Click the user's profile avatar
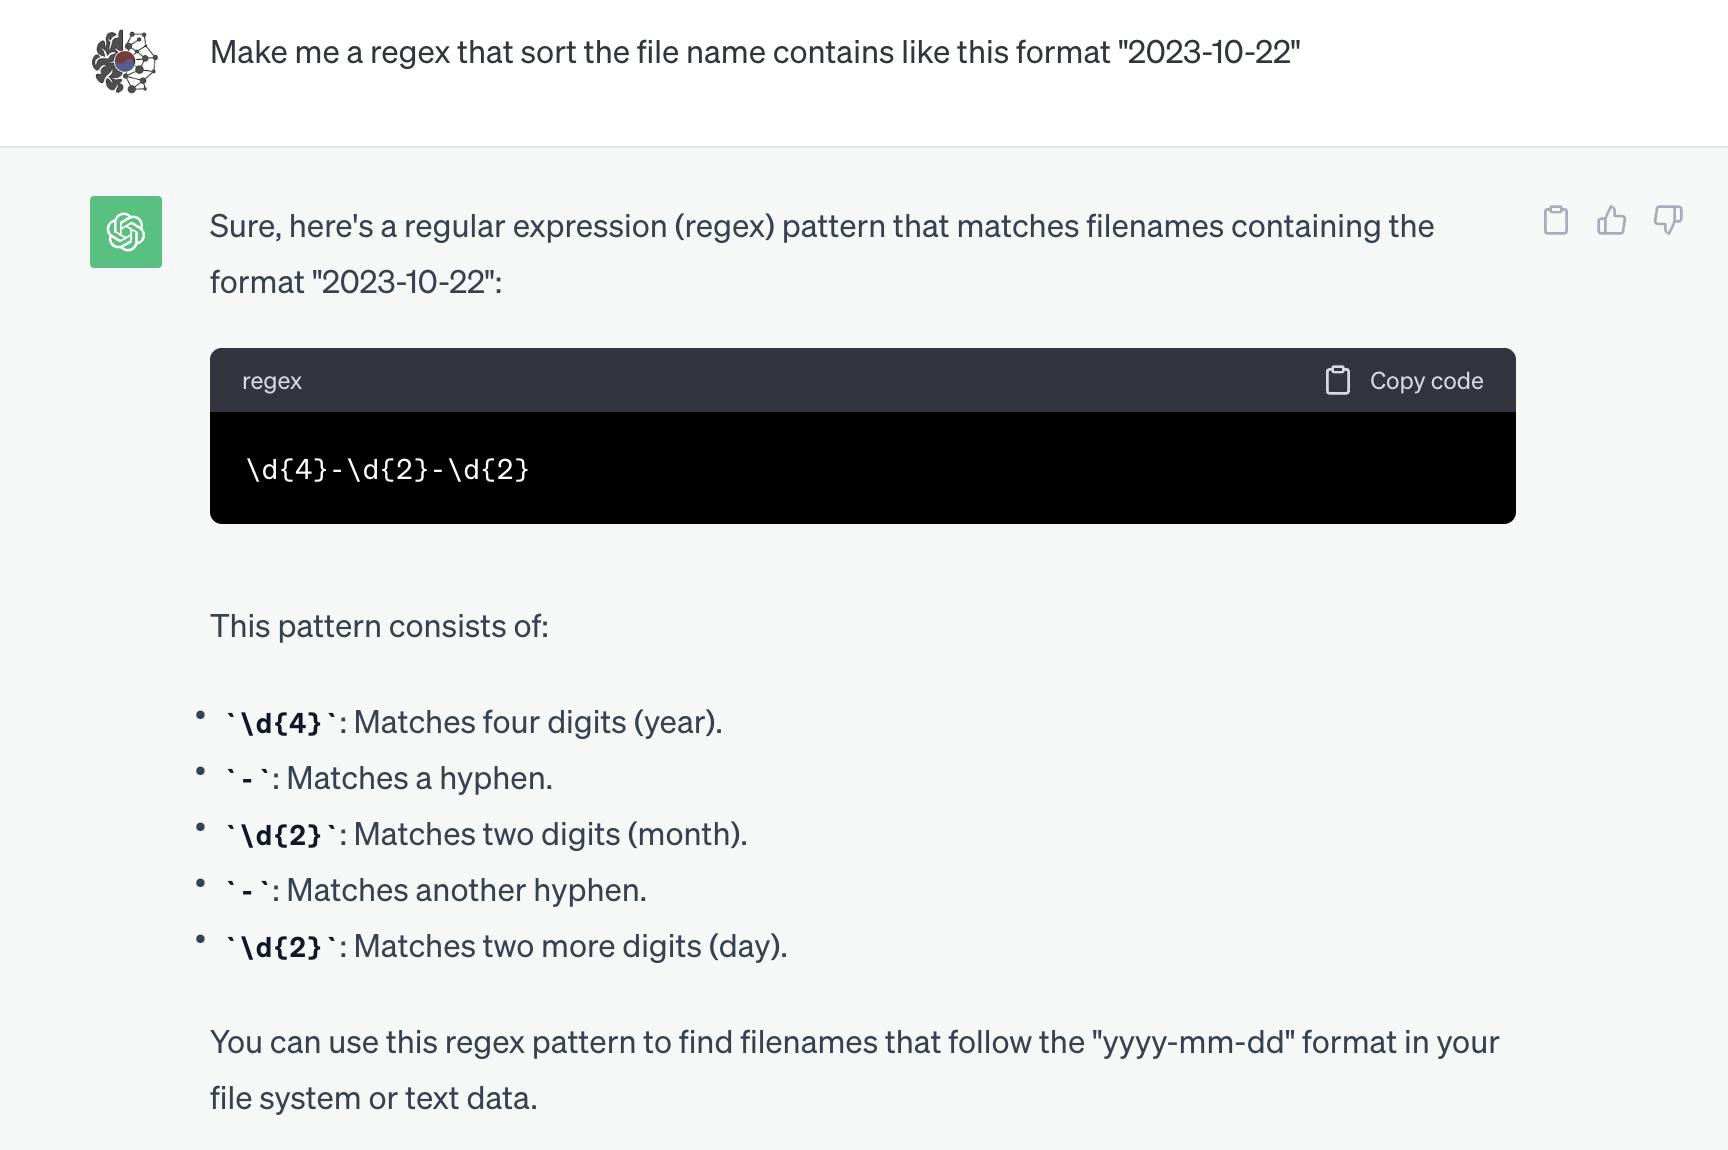 125,62
